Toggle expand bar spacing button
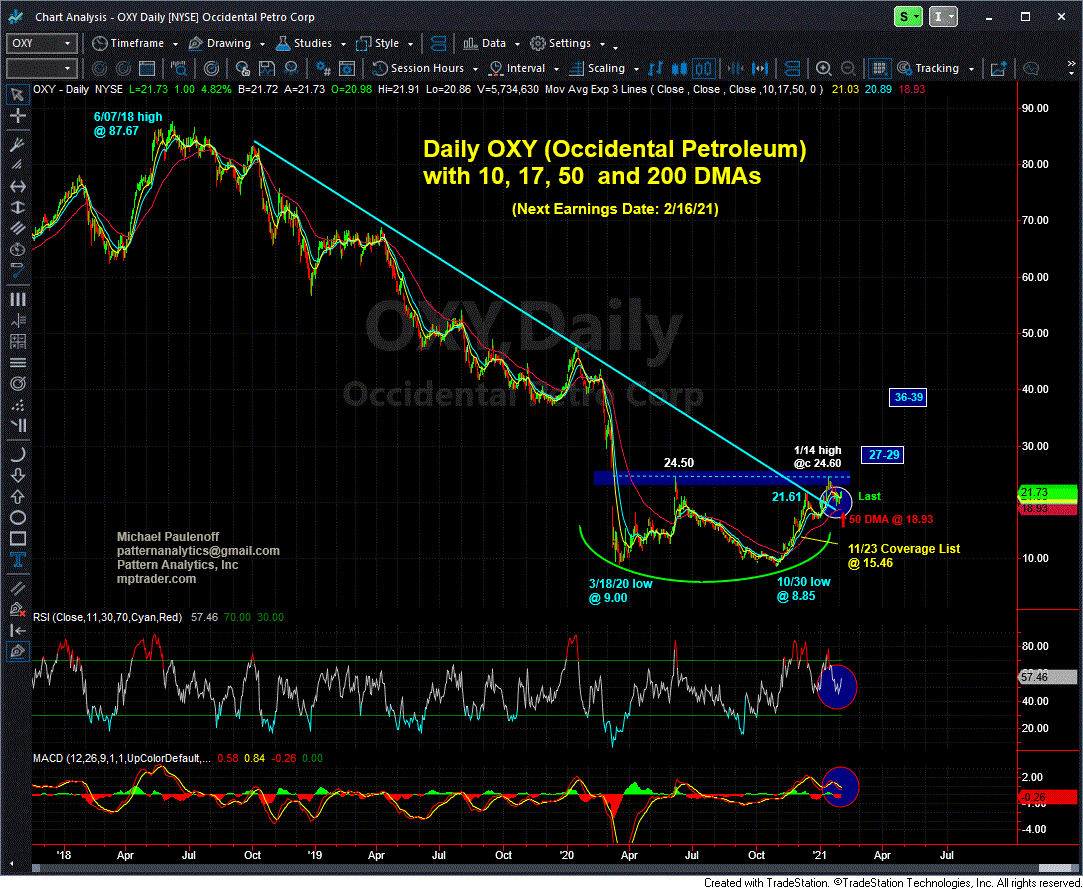 pos(760,68)
